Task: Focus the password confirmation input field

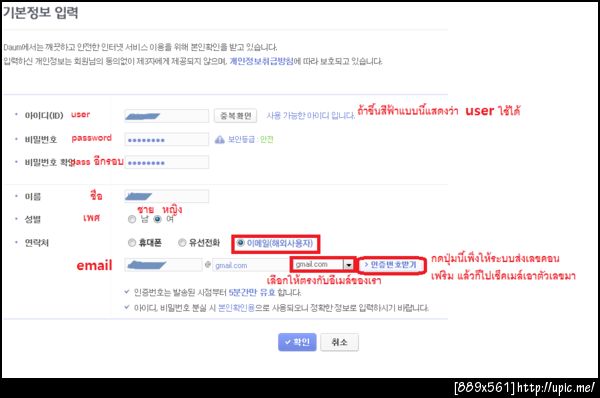Action: 166,162
